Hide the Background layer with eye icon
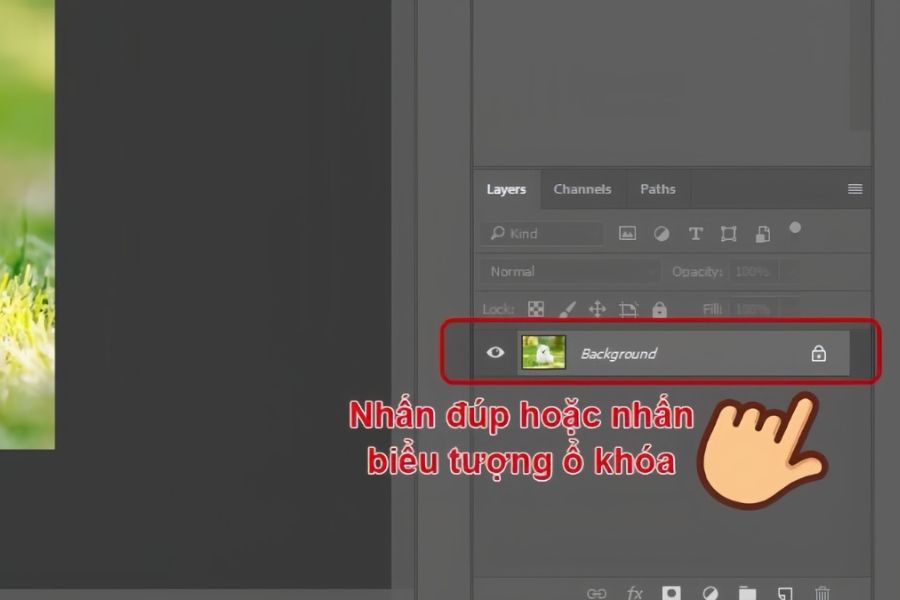900x600 pixels. tap(494, 353)
